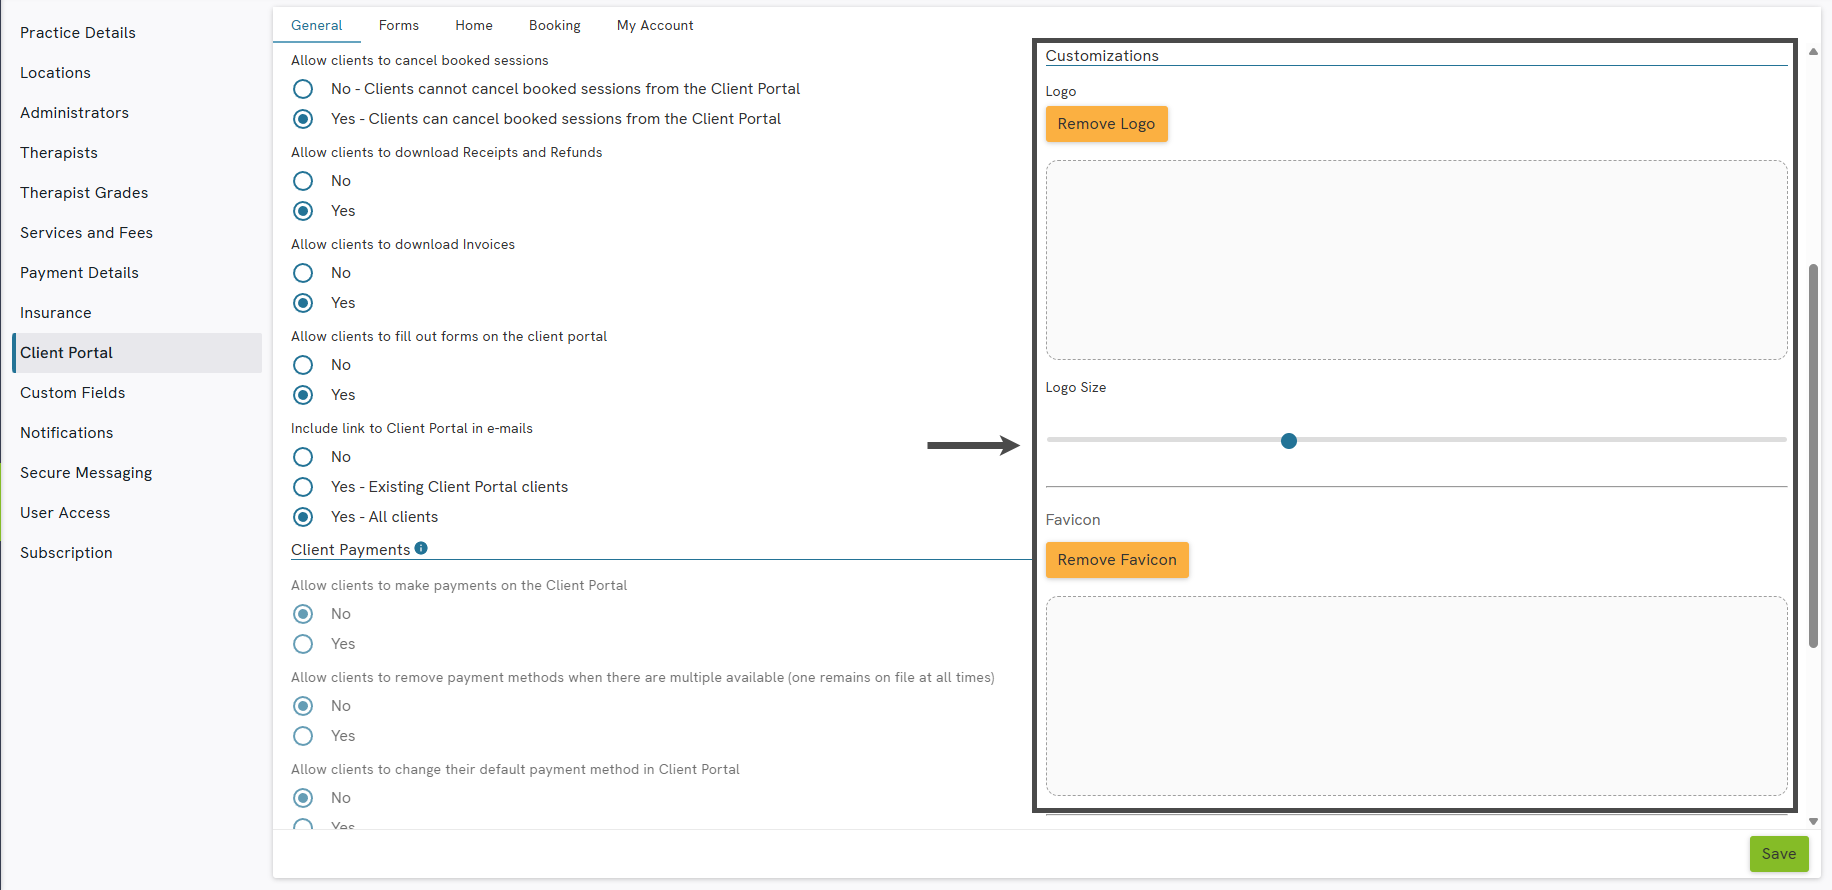Click the scroll down arrow in Customizations panel
The width and height of the screenshot is (1832, 890).
coord(1813,821)
